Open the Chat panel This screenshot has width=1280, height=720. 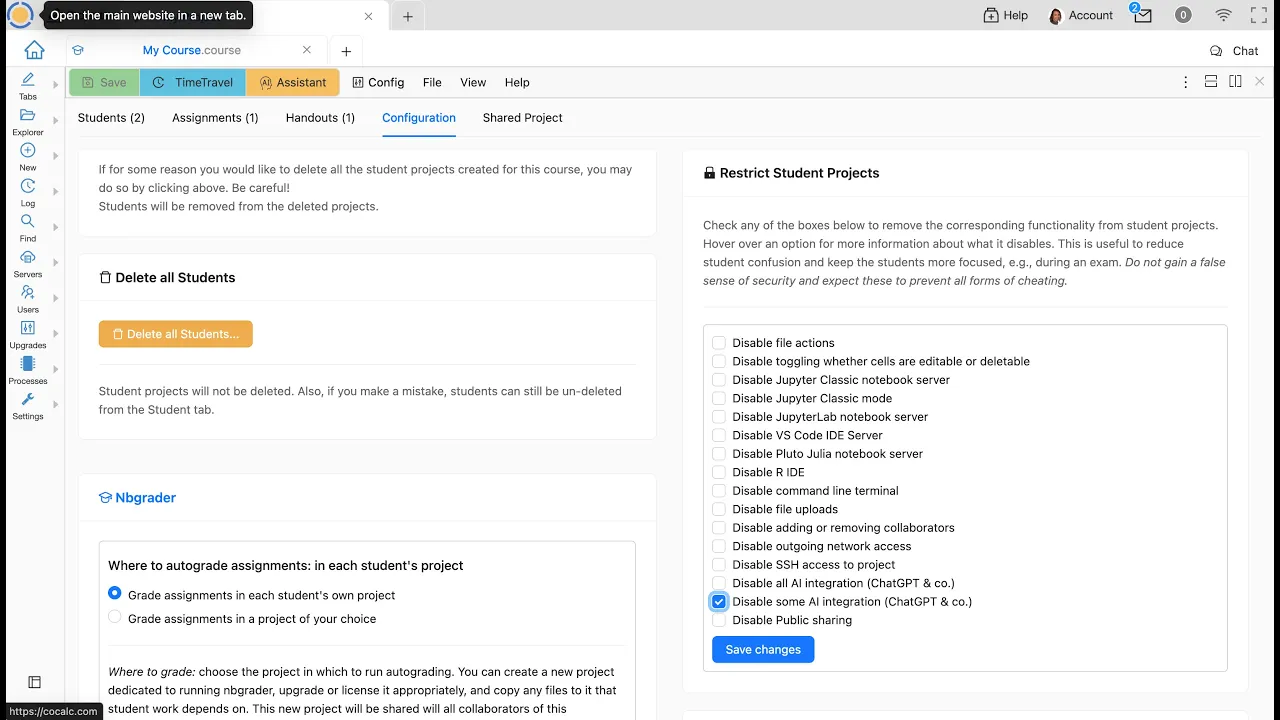pos(1234,51)
